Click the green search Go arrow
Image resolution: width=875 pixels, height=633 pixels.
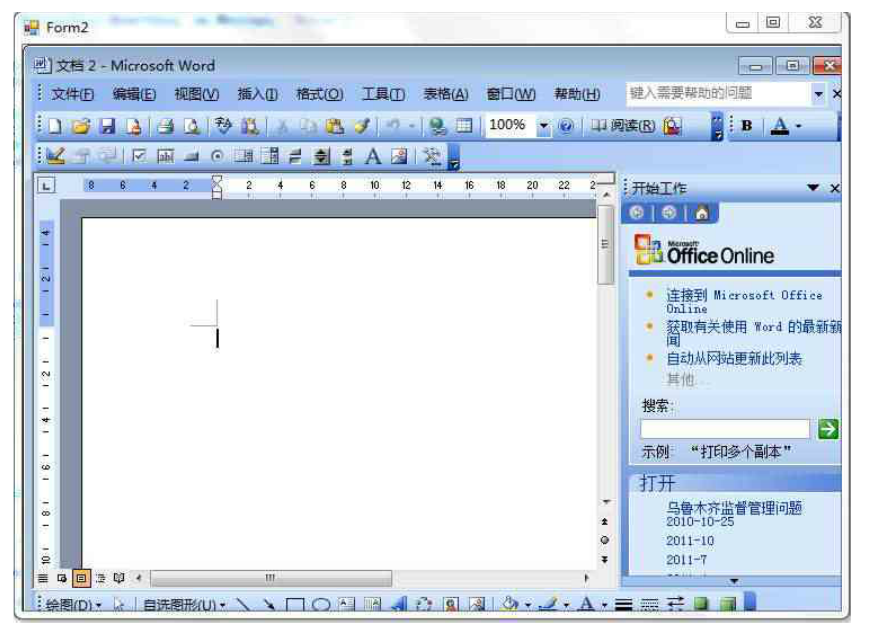(828, 429)
